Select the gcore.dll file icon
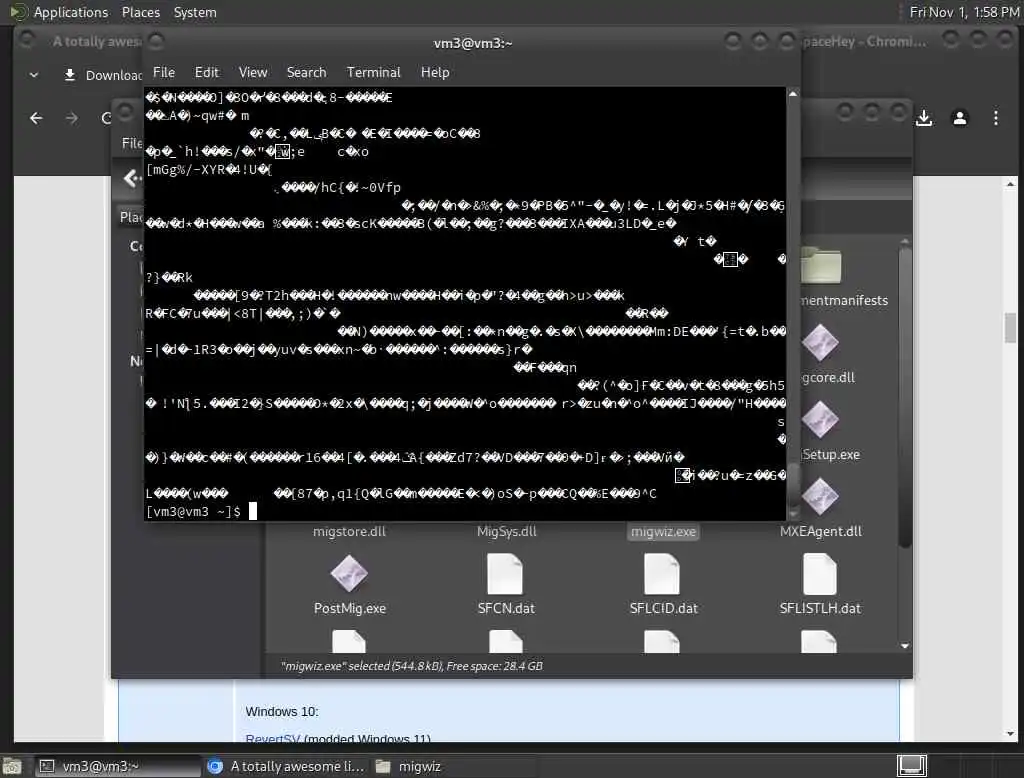Image resolution: width=1024 pixels, height=778 pixels. 820,342
